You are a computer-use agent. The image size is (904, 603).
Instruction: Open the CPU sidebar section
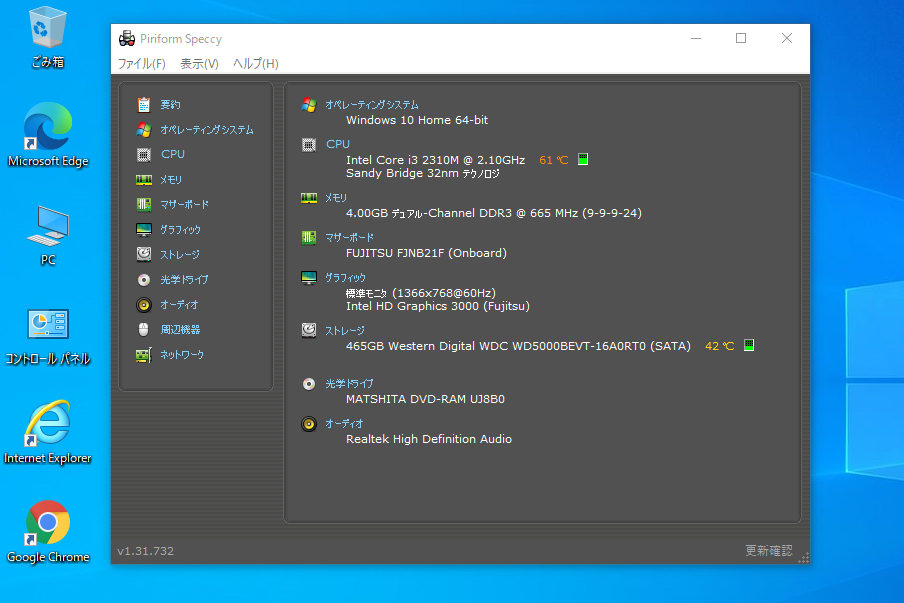172,154
